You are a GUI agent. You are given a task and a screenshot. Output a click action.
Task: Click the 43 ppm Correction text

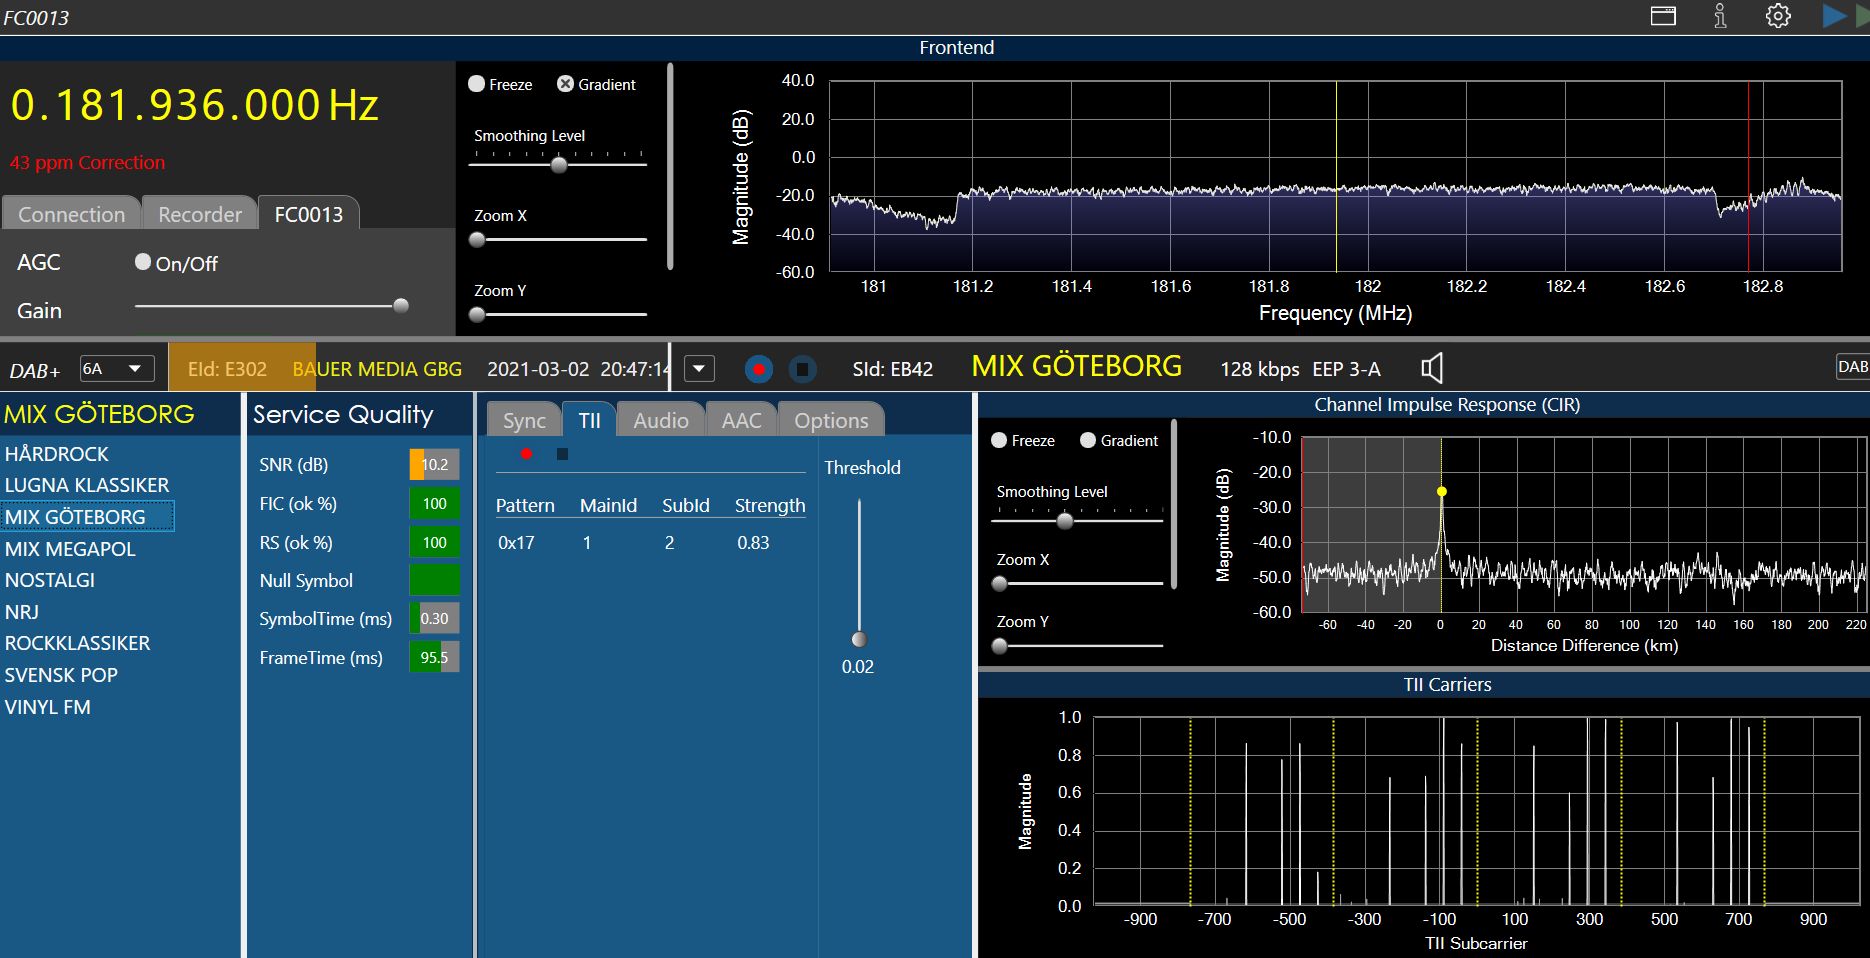coord(87,162)
